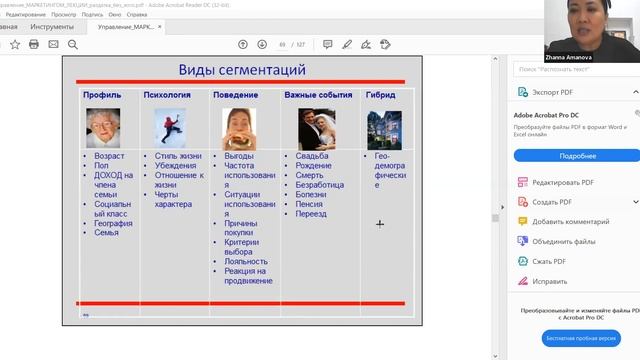The image size is (640, 360).
Task: Click the page number field
Action: tap(282, 44)
